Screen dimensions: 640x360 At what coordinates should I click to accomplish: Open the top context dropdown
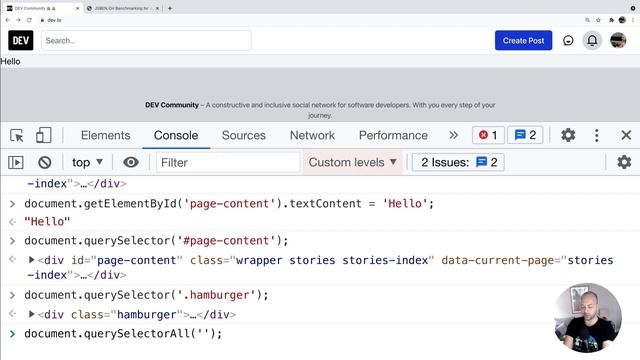coord(87,162)
